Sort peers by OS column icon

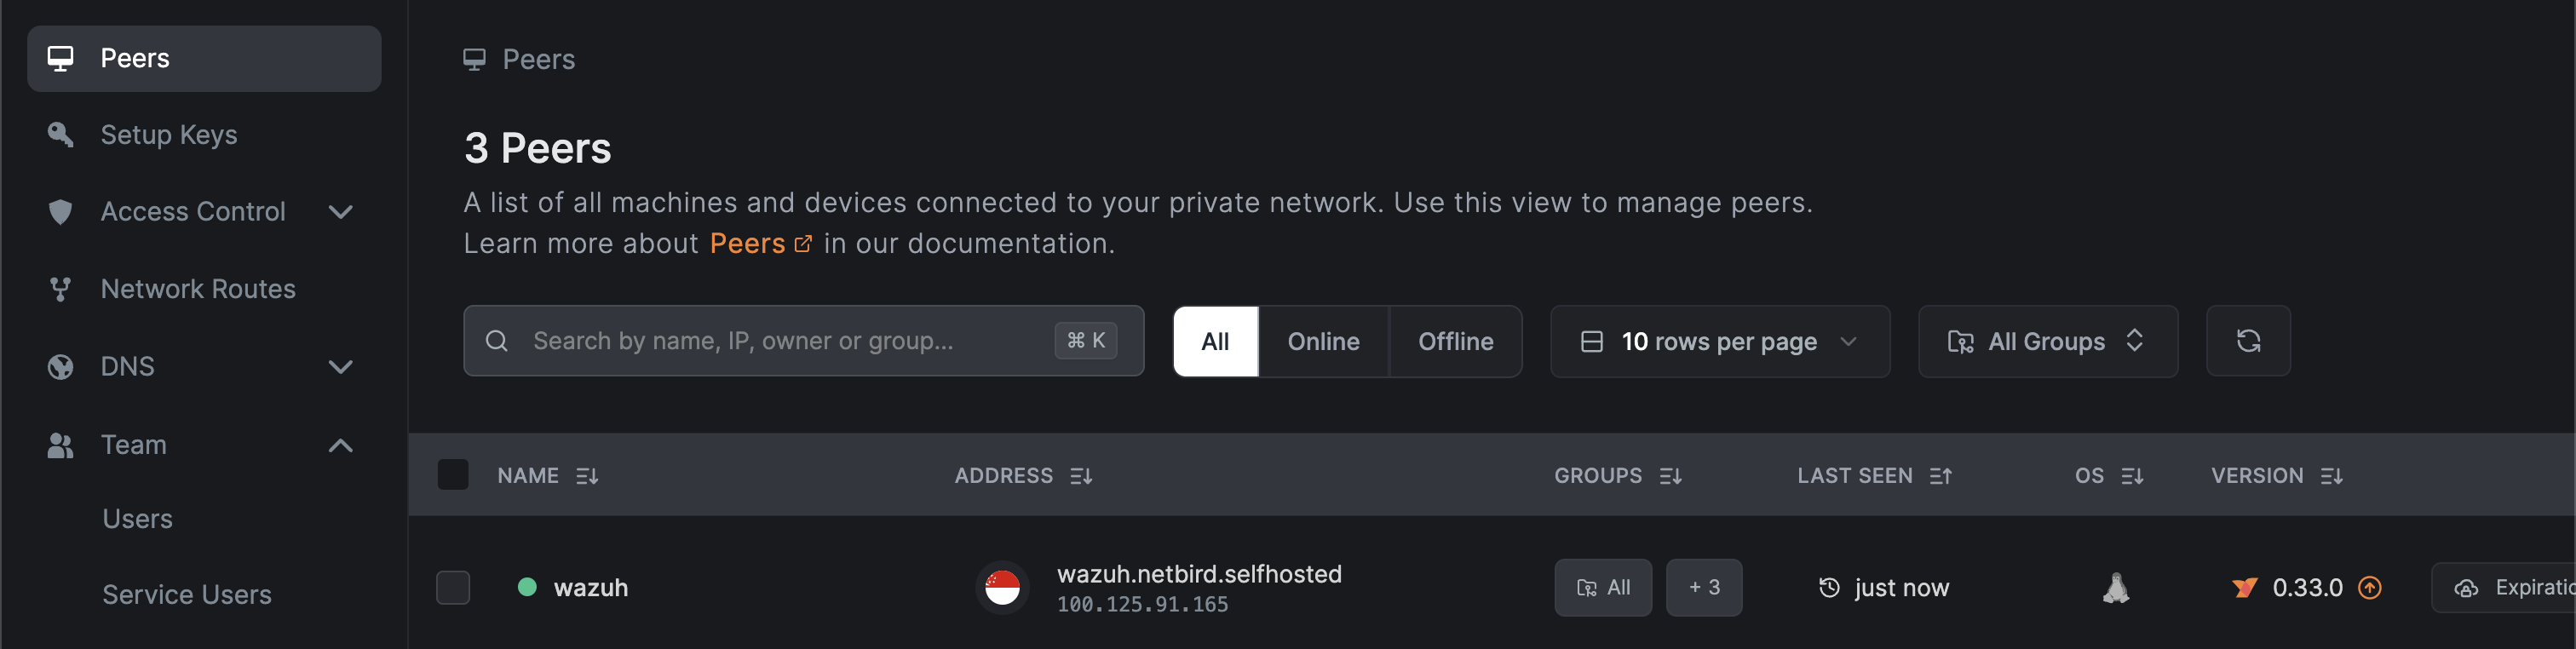tap(2132, 476)
